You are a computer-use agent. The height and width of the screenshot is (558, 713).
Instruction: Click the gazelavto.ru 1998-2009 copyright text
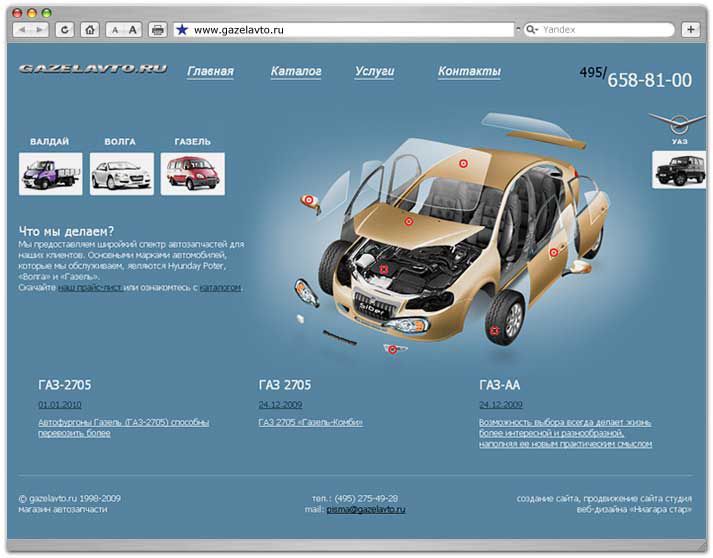click(x=70, y=498)
